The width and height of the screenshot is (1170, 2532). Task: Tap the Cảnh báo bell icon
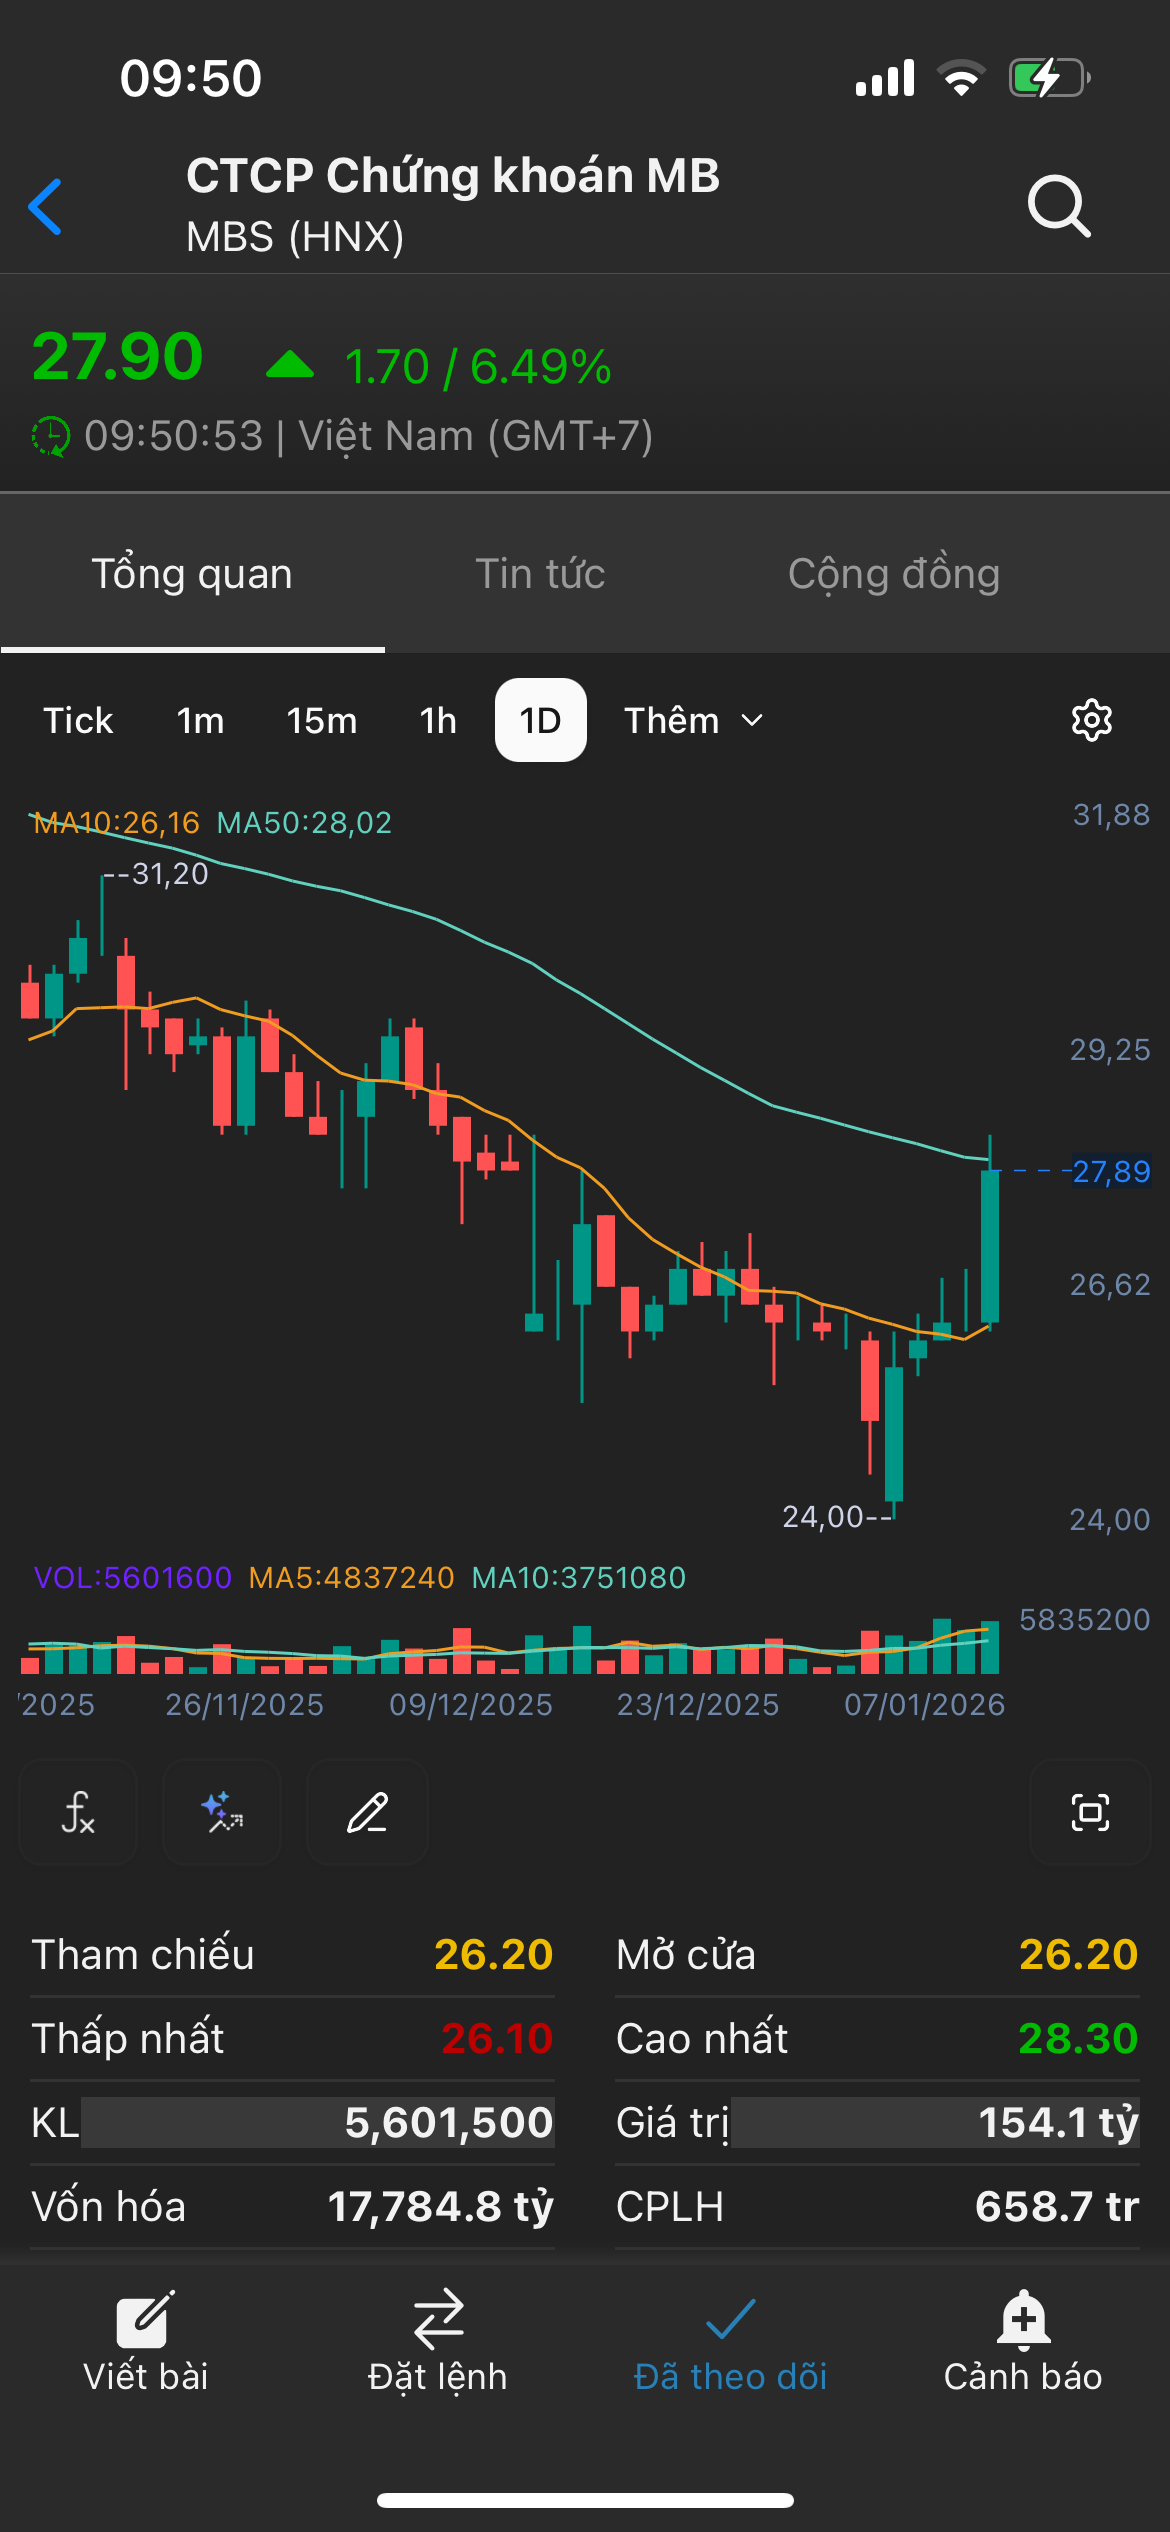(1023, 2320)
